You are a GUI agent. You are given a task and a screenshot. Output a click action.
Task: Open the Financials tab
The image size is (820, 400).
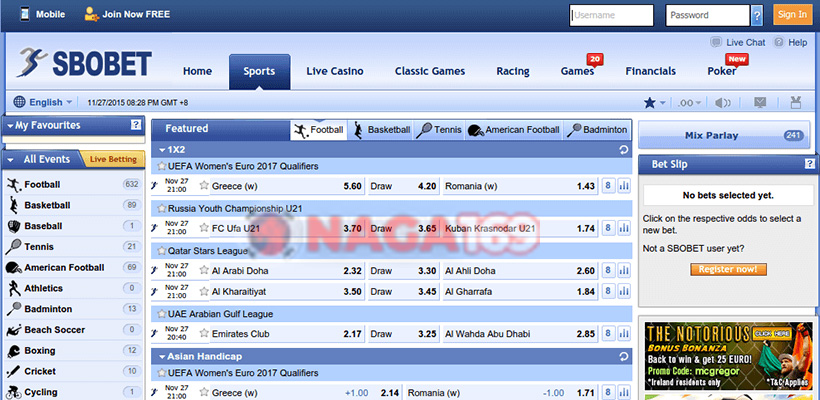point(651,71)
